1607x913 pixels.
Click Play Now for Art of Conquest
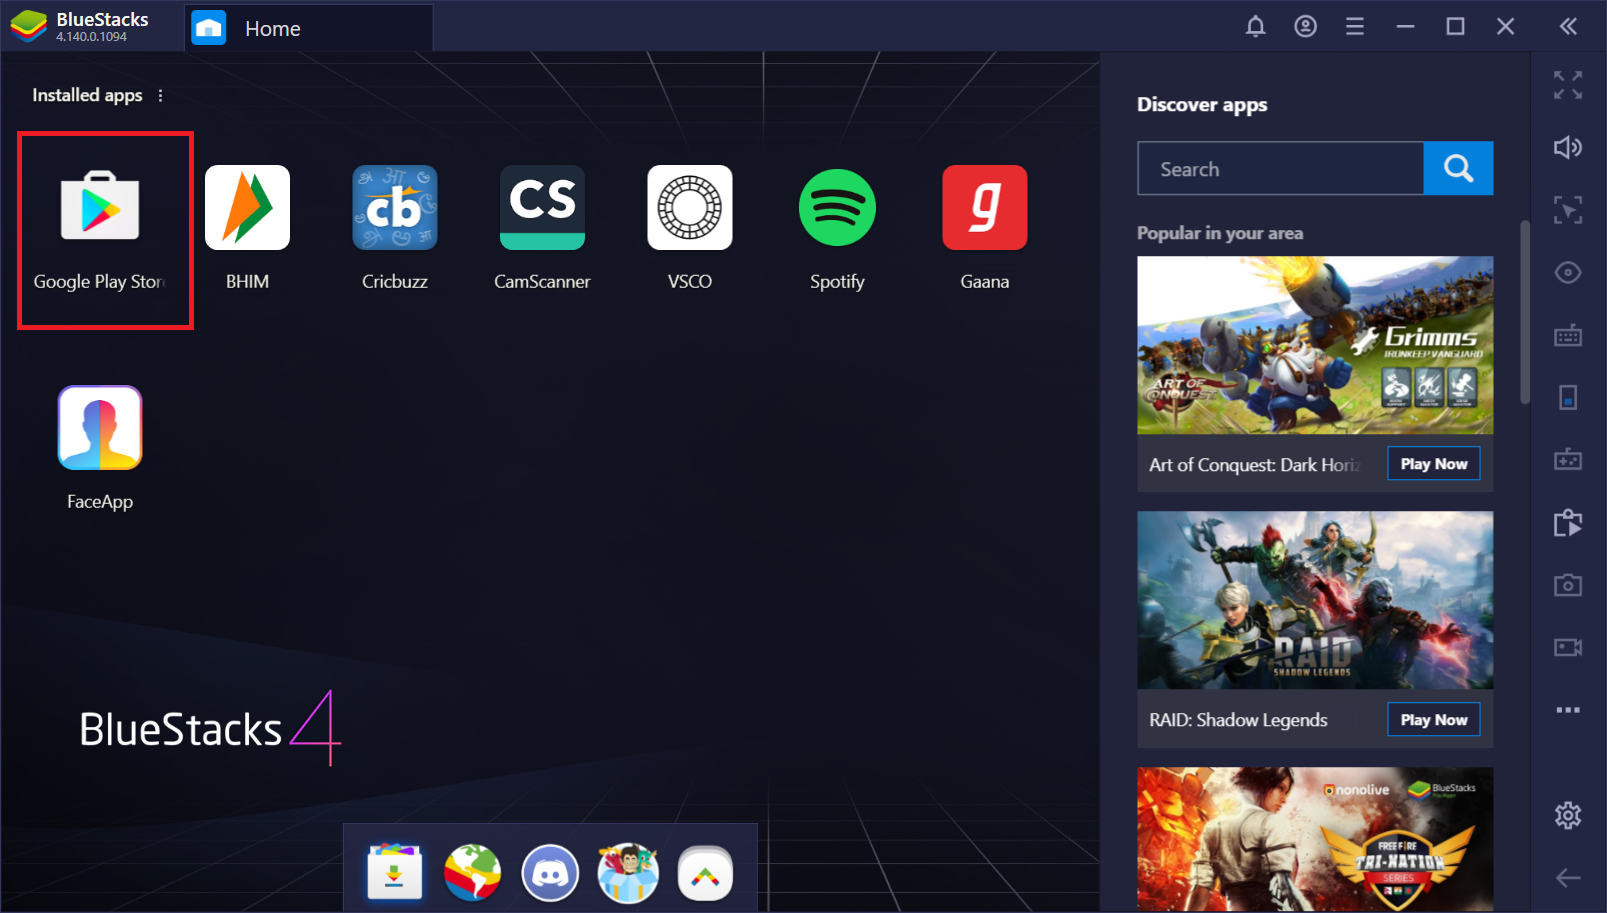1433,464
